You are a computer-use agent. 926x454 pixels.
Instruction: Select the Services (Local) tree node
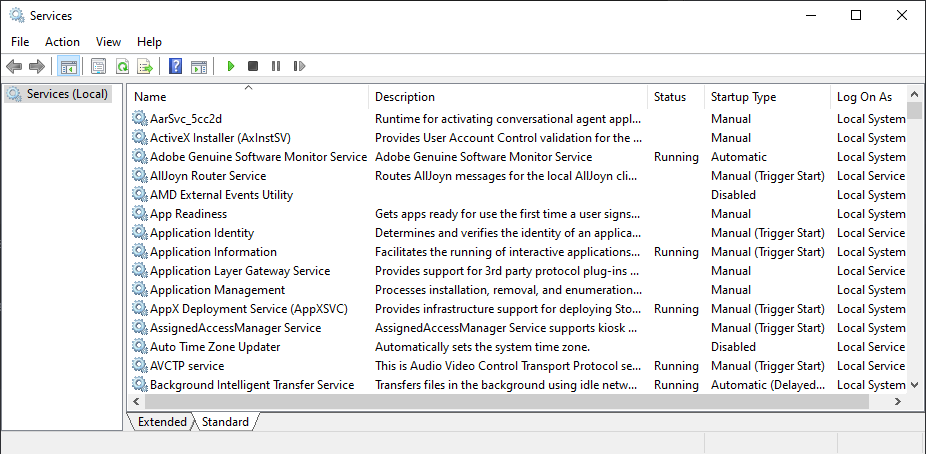click(58, 94)
